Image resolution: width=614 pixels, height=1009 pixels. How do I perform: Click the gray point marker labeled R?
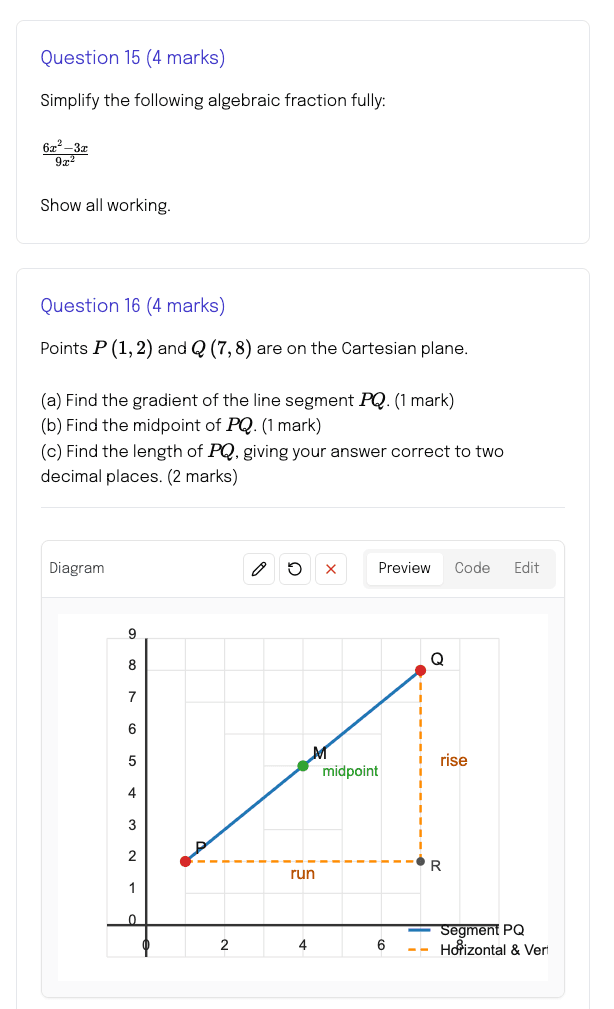click(421, 861)
